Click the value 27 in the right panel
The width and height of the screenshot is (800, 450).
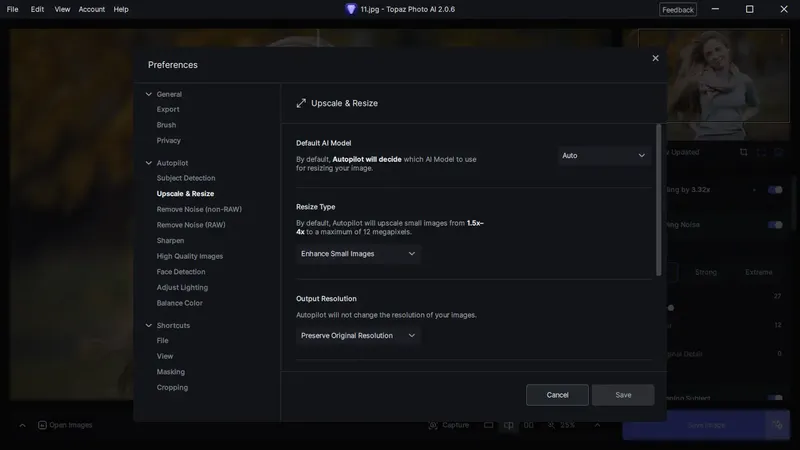(x=777, y=296)
